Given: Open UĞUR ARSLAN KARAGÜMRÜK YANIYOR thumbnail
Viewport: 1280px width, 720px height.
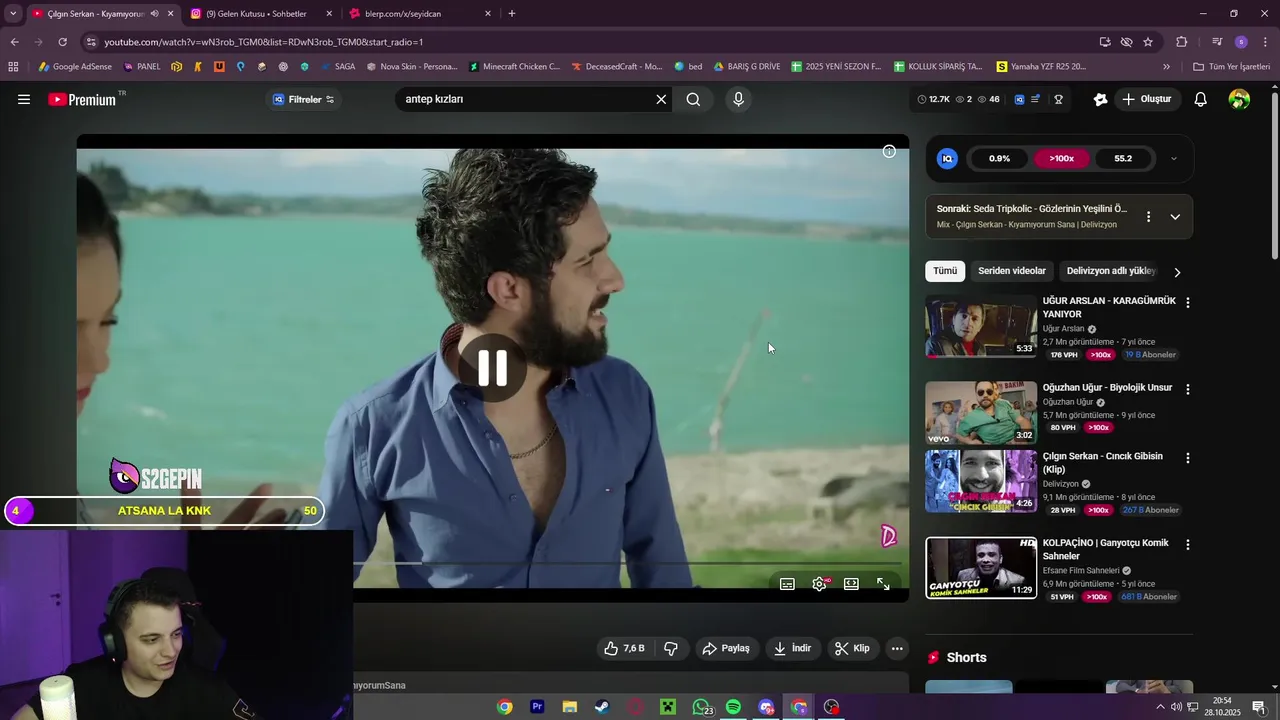Looking at the screenshot, I should pyautogui.click(x=981, y=326).
